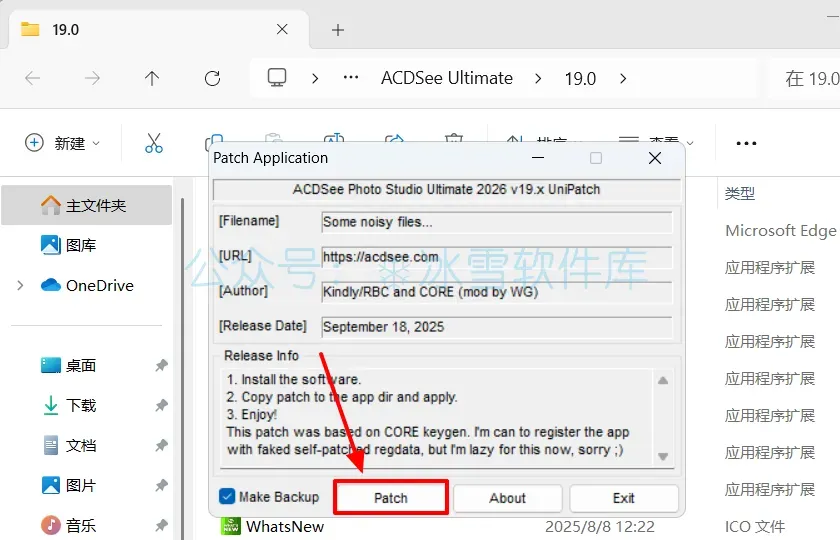Open the Explorer toolbar more options
The width and height of the screenshot is (840, 540).
(x=746, y=143)
